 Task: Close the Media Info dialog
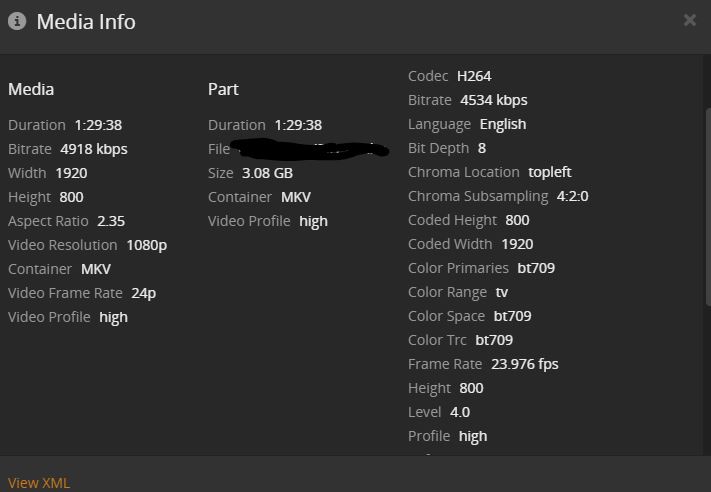689,20
